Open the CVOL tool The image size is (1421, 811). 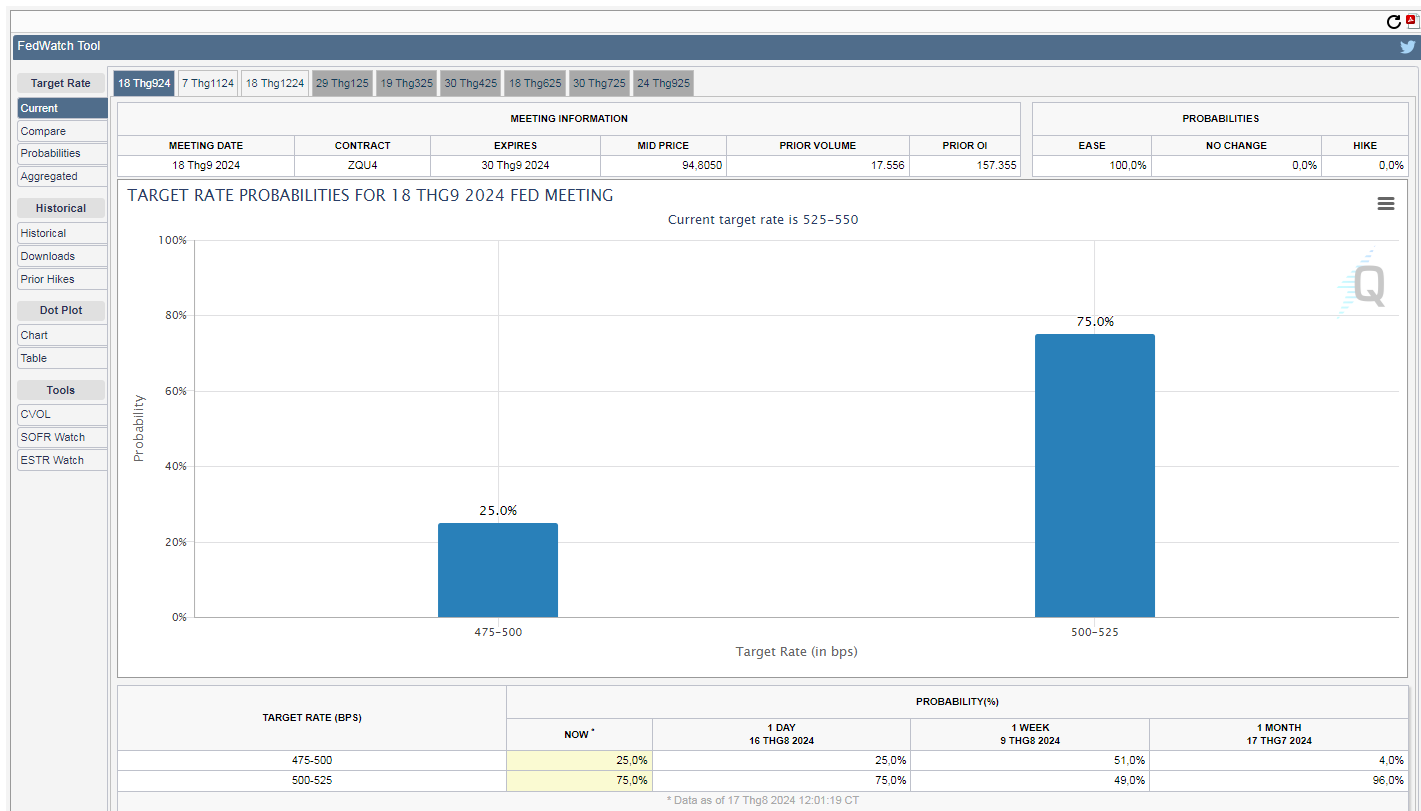coord(62,414)
